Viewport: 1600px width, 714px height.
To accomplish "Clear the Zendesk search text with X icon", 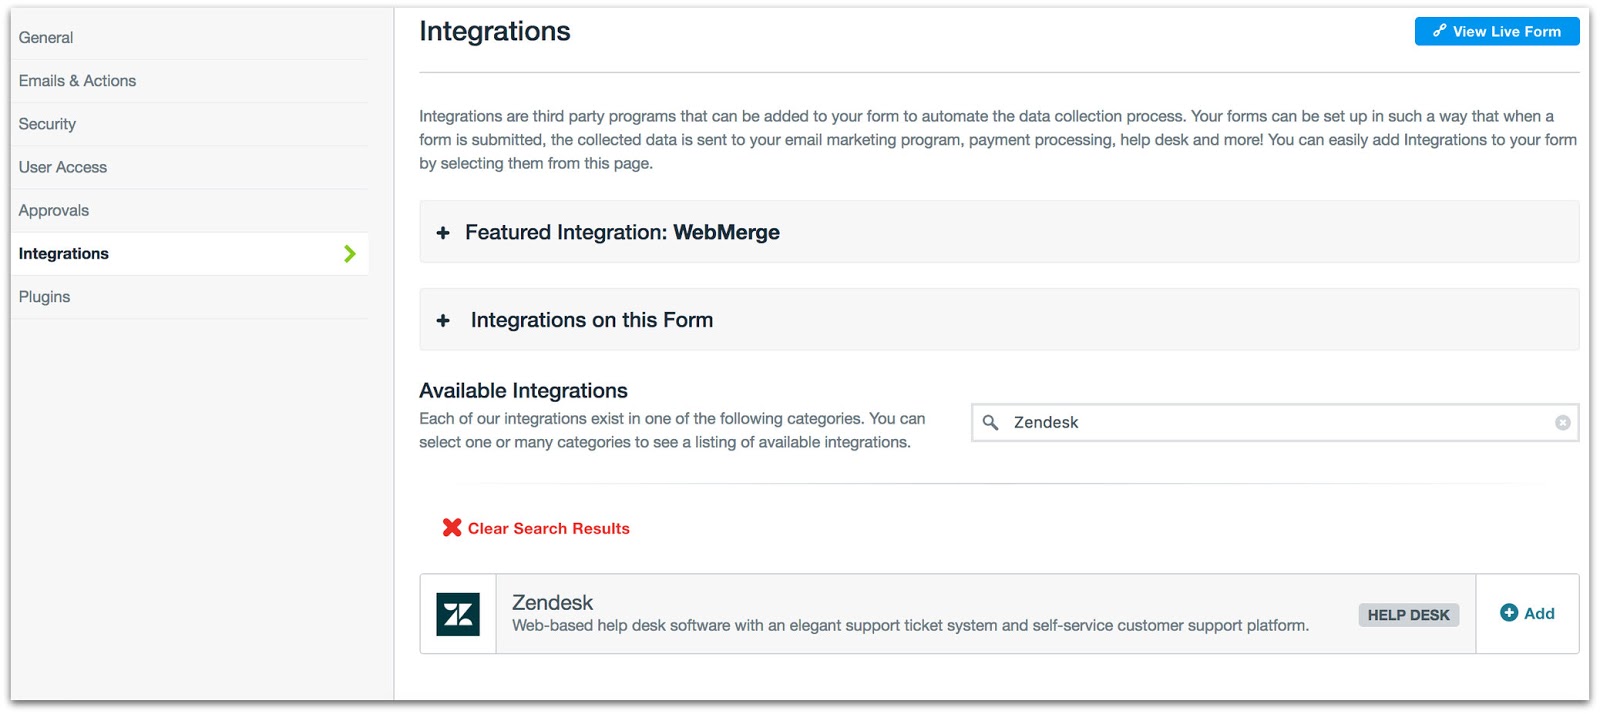I will click(1562, 423).
